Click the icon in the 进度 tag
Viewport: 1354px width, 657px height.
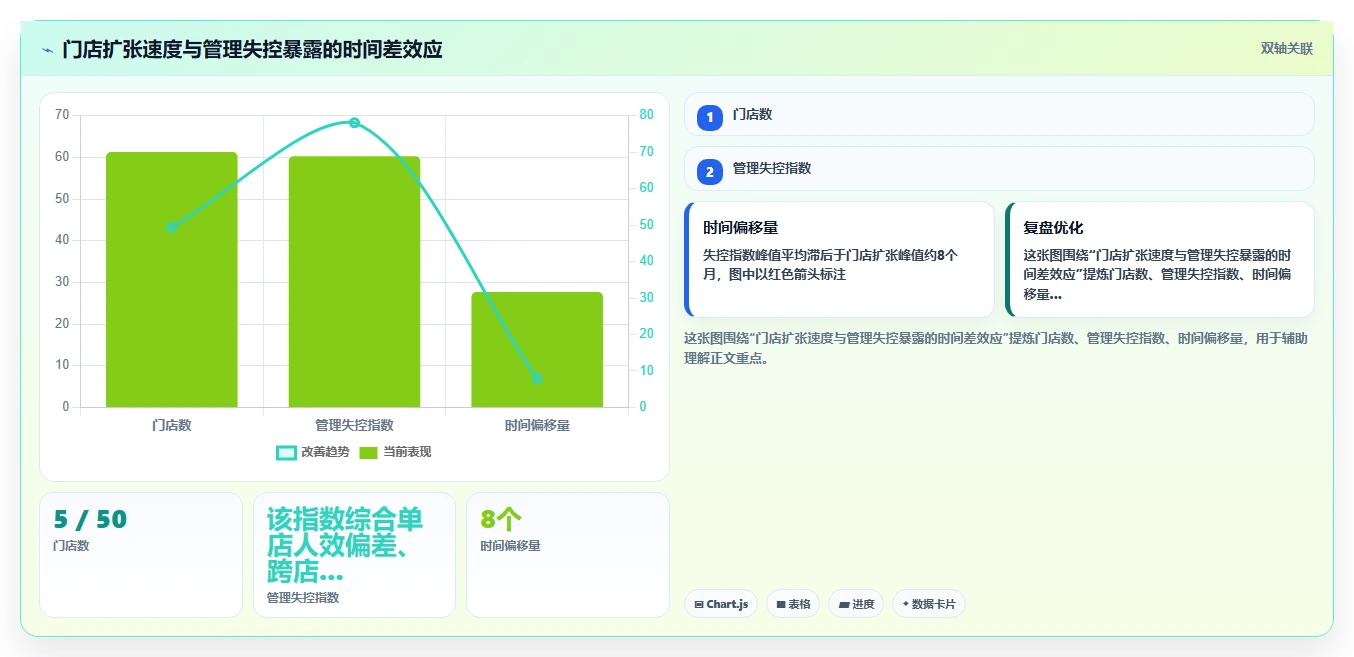[x=844, y=605]
